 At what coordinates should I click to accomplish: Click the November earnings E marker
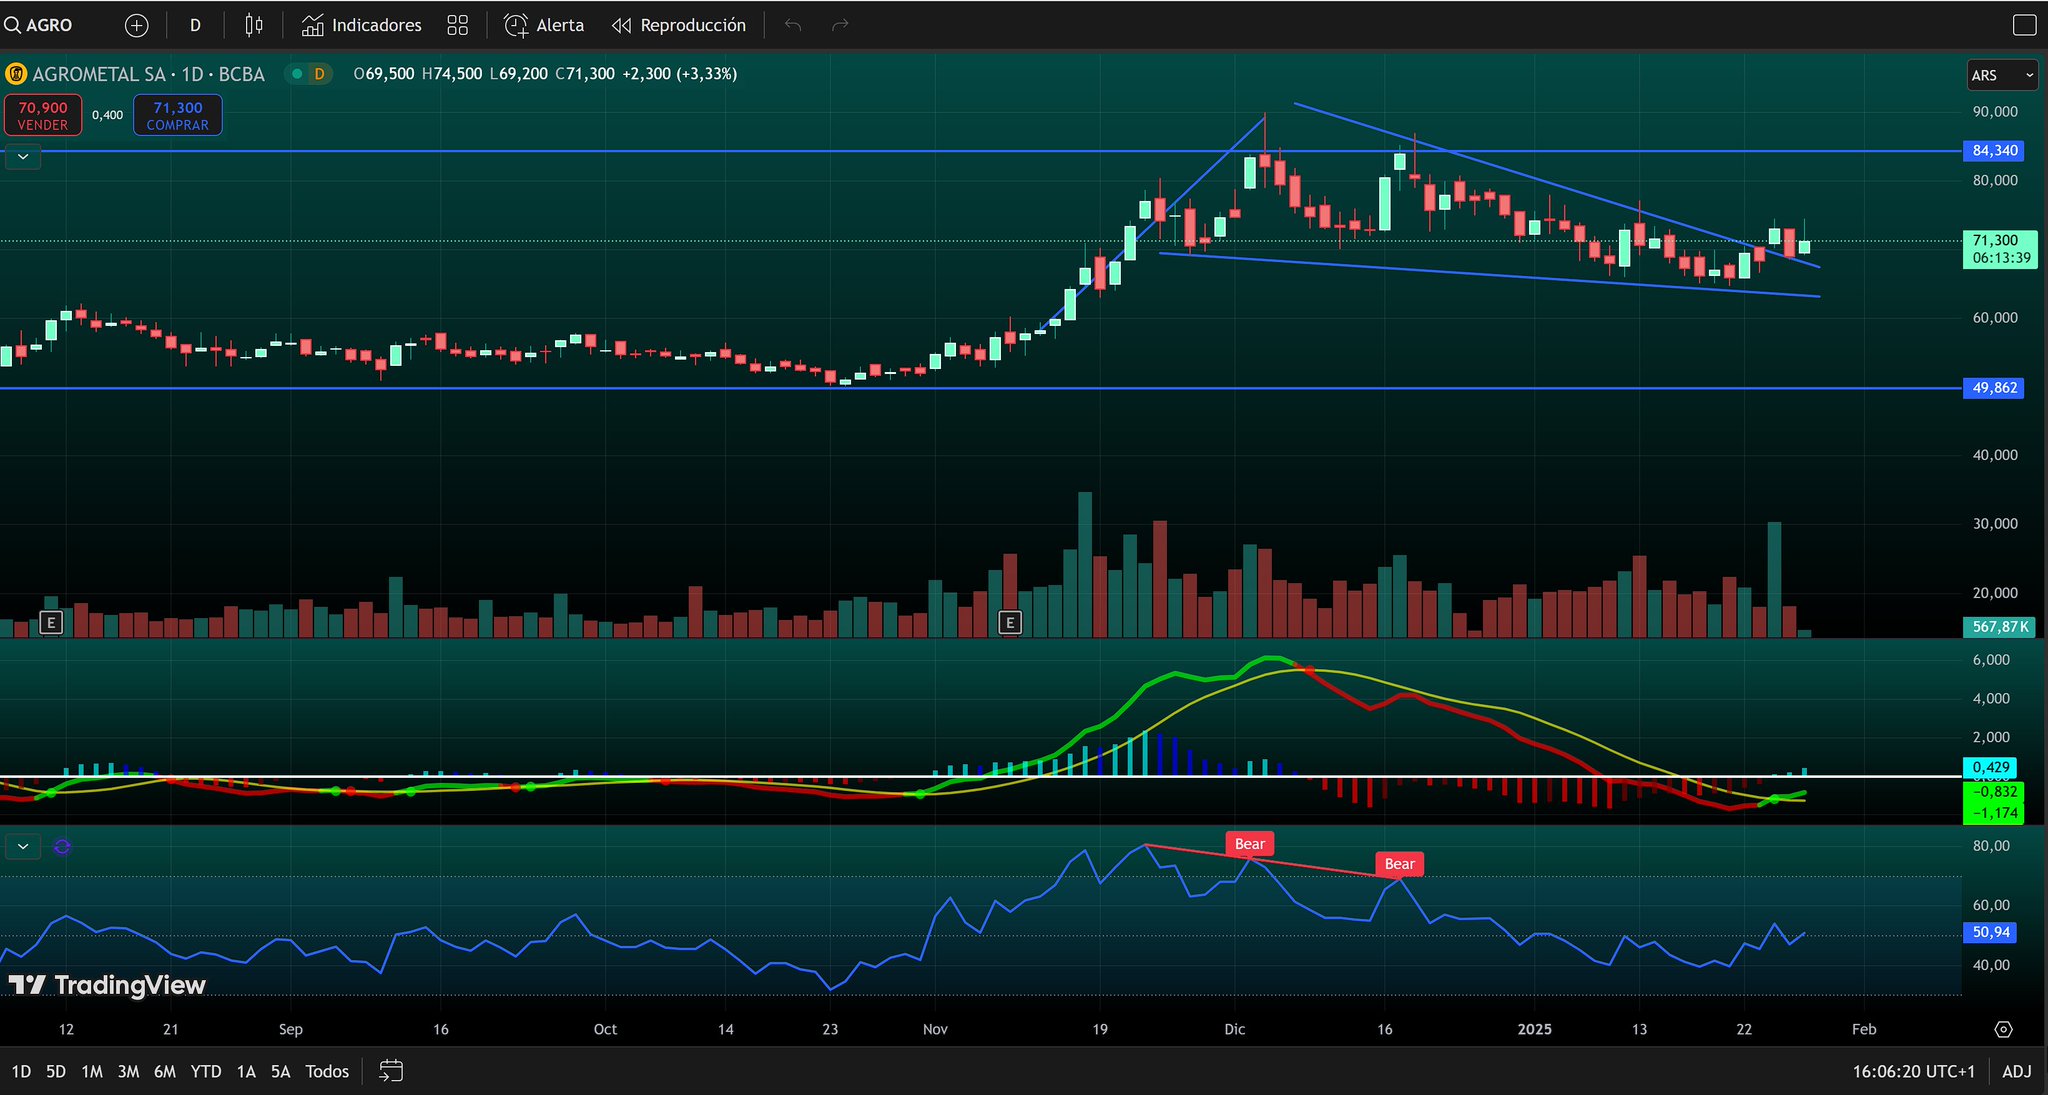click(1010, 623)
